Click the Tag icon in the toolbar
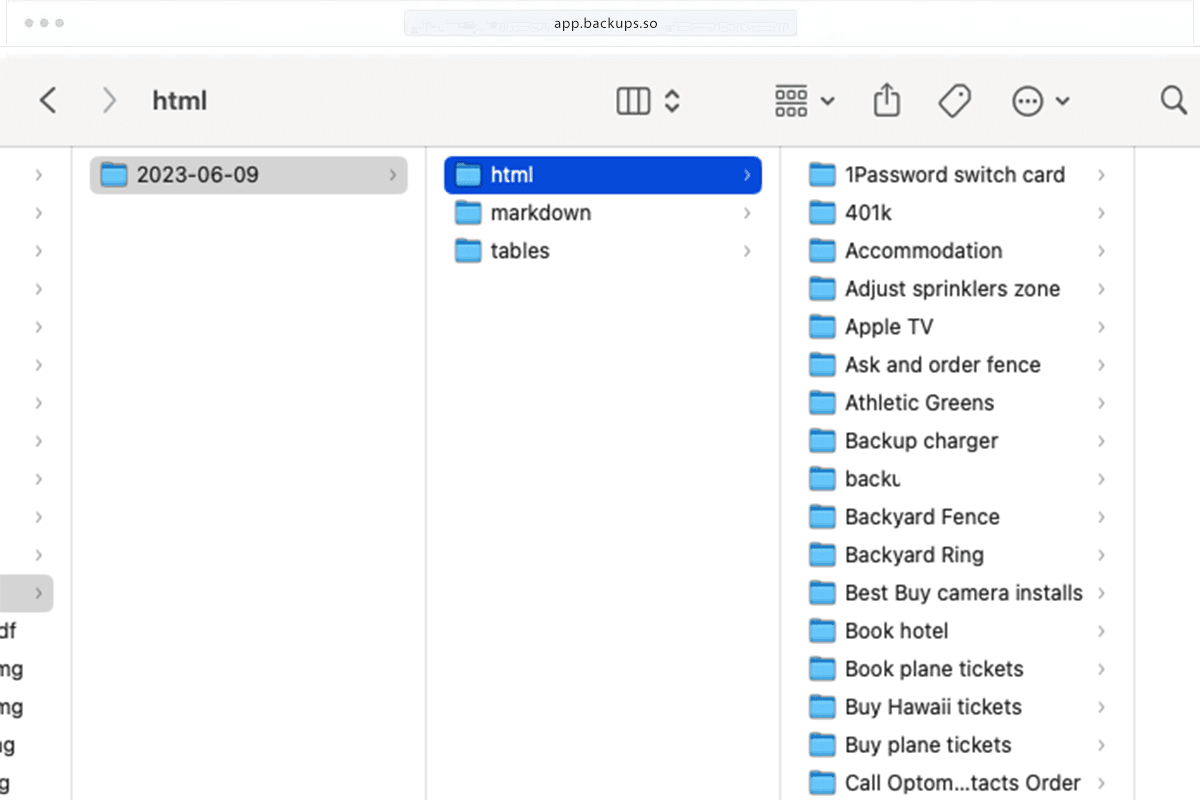The width and height of the screenshot is (1200, 800). click(x=954, y=100)
